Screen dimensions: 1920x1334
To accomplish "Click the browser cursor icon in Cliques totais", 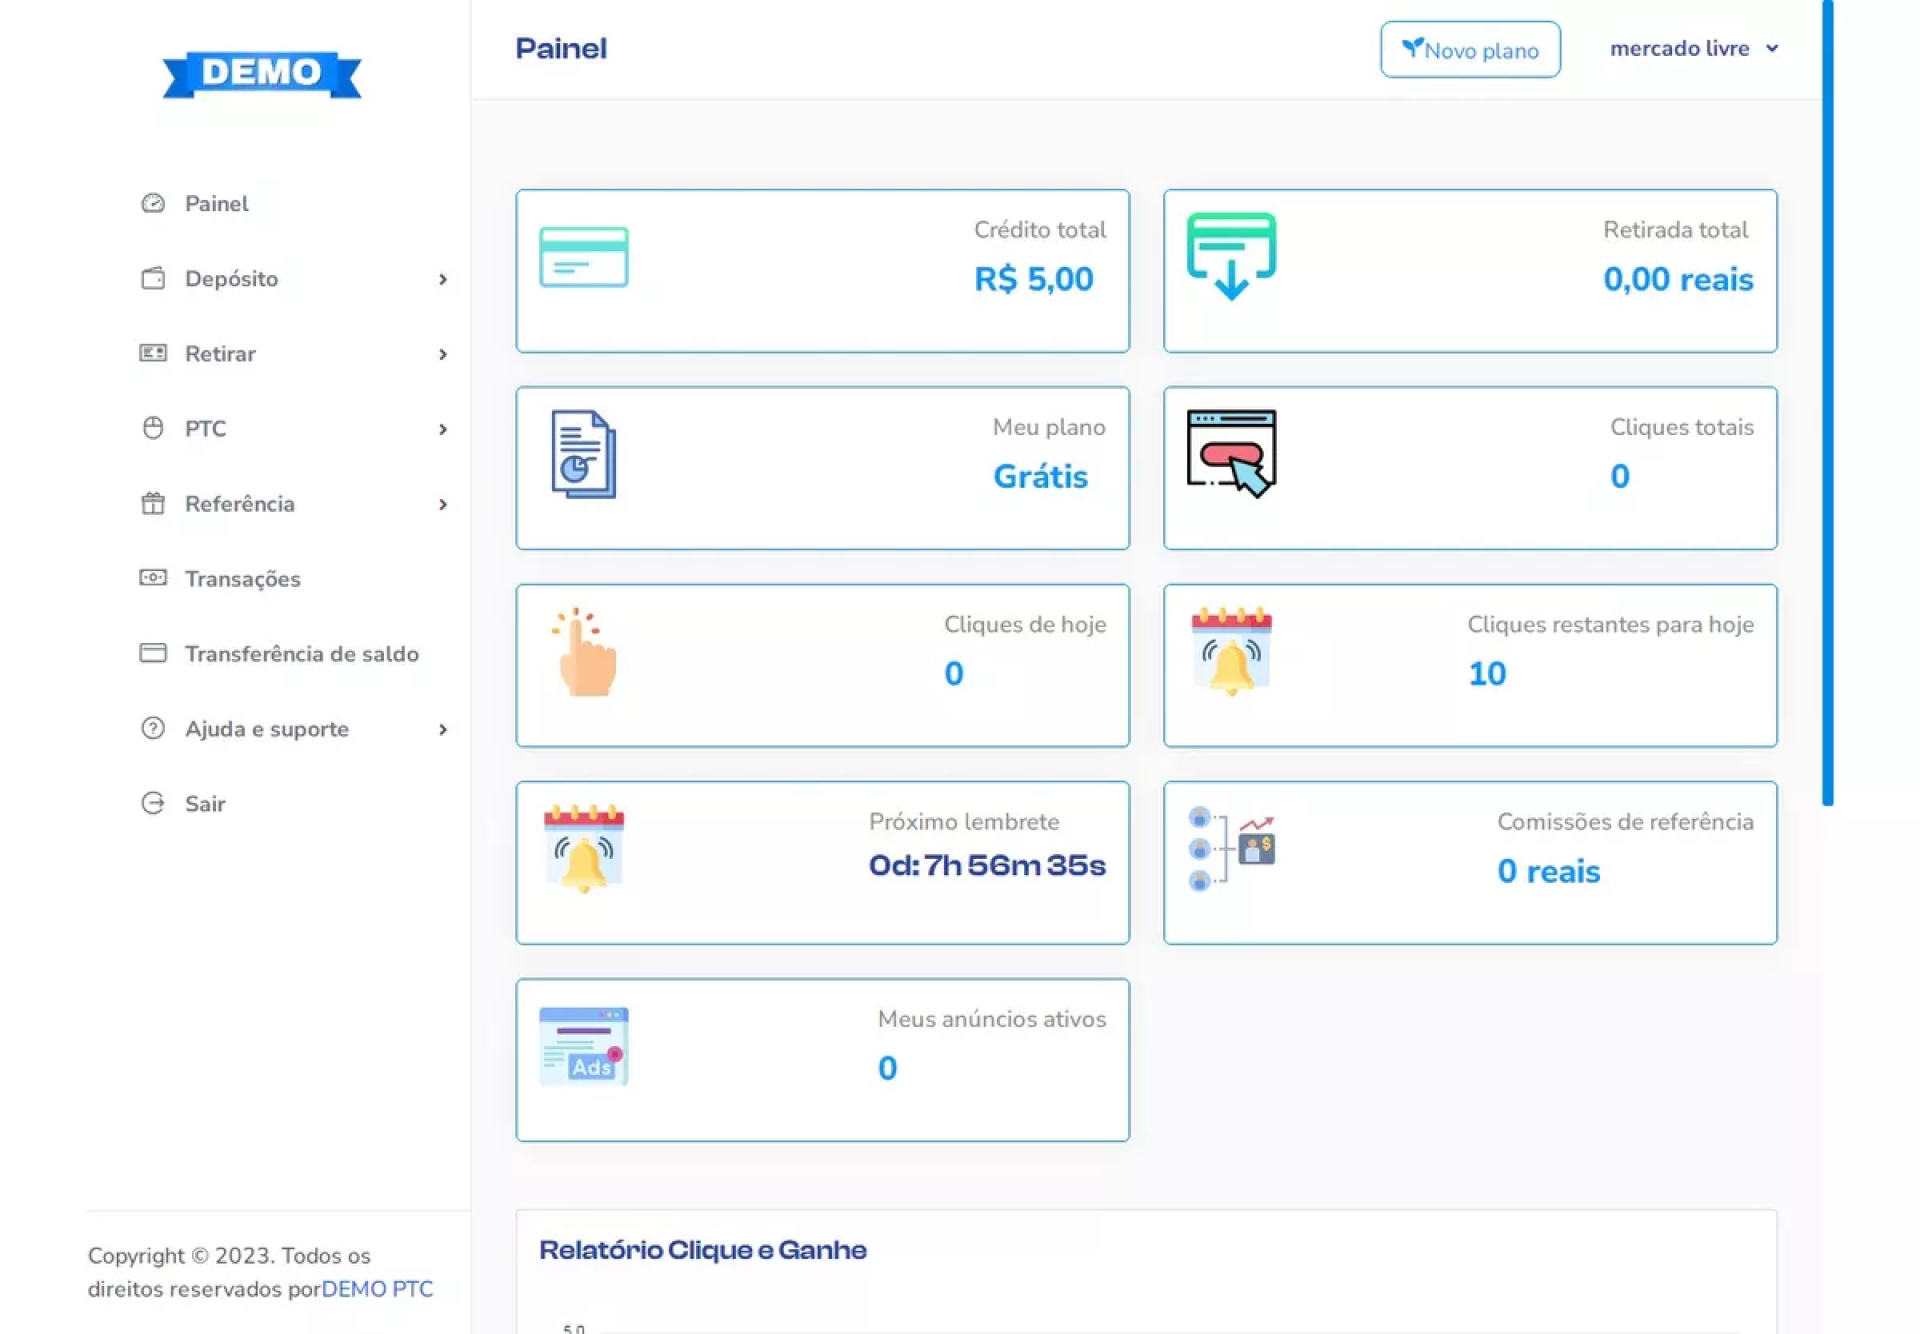I will tap(1231, 453).
